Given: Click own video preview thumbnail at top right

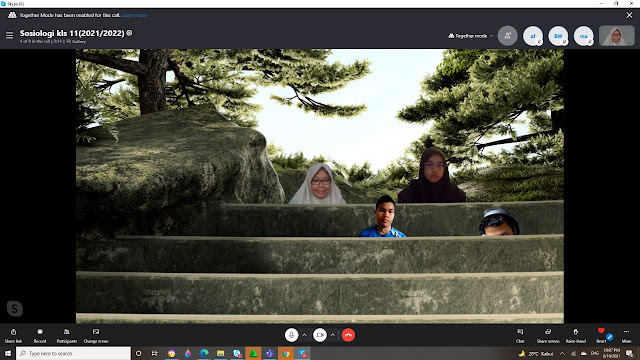Looking at the screenshot, I should point(617,36).
